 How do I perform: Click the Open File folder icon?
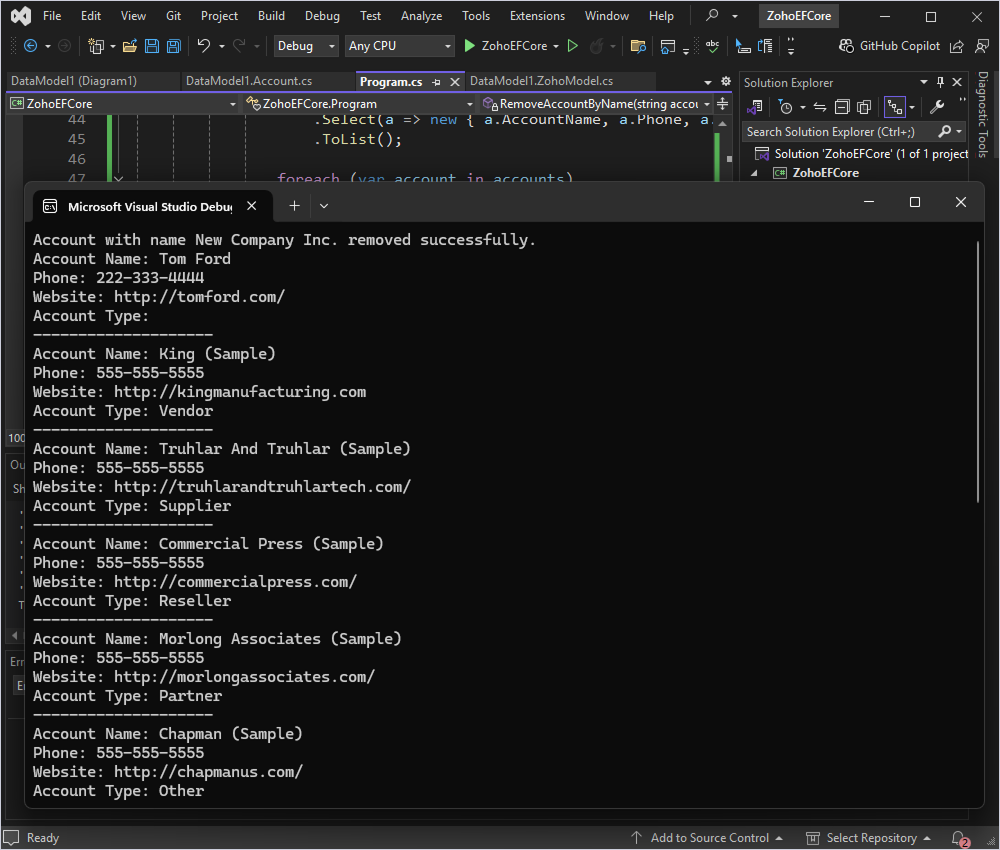coord(131,46)
